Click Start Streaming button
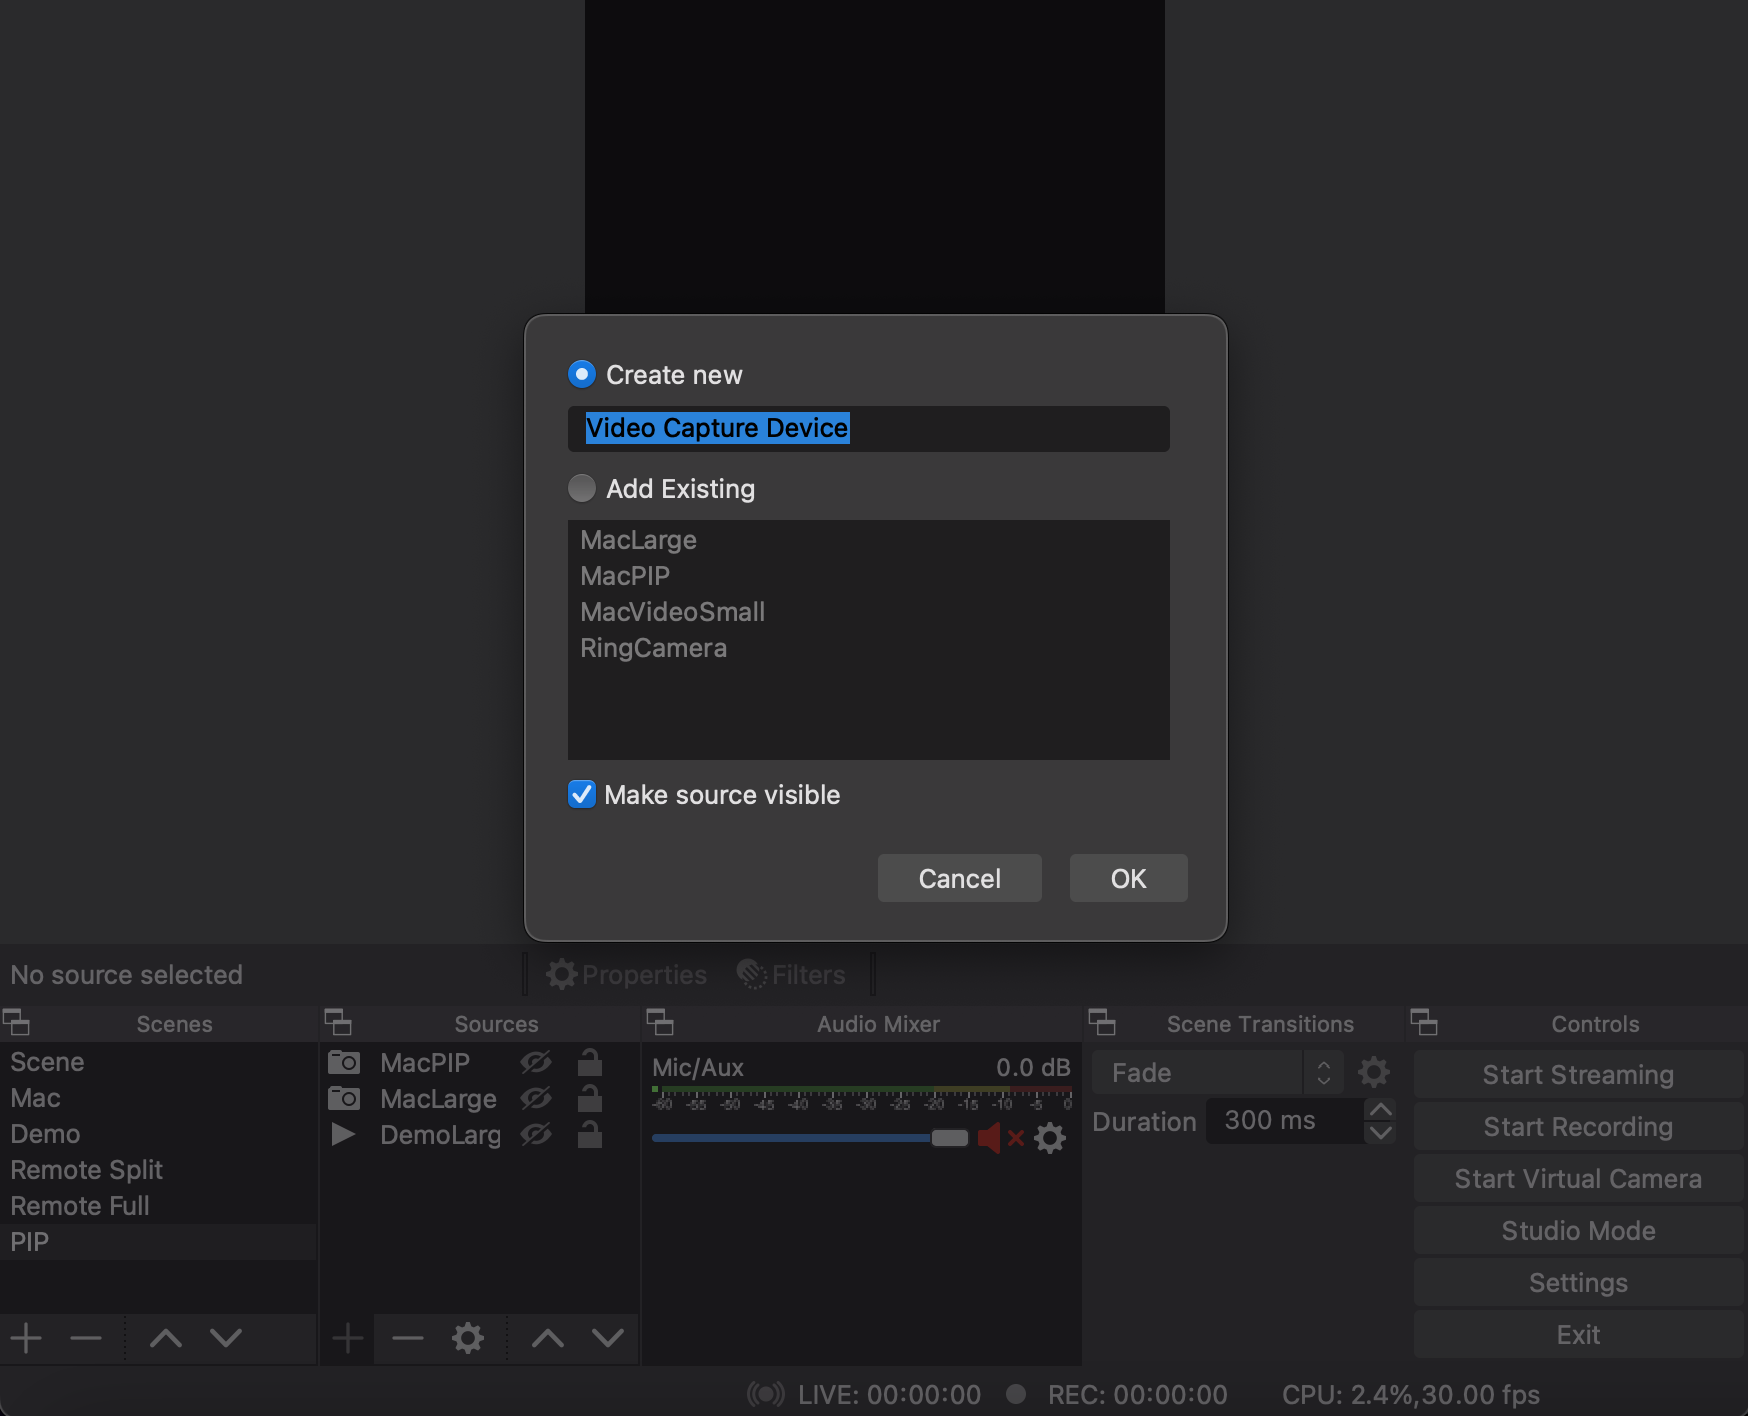Screen dimensions: 1748x1416 (1578, 1075)
